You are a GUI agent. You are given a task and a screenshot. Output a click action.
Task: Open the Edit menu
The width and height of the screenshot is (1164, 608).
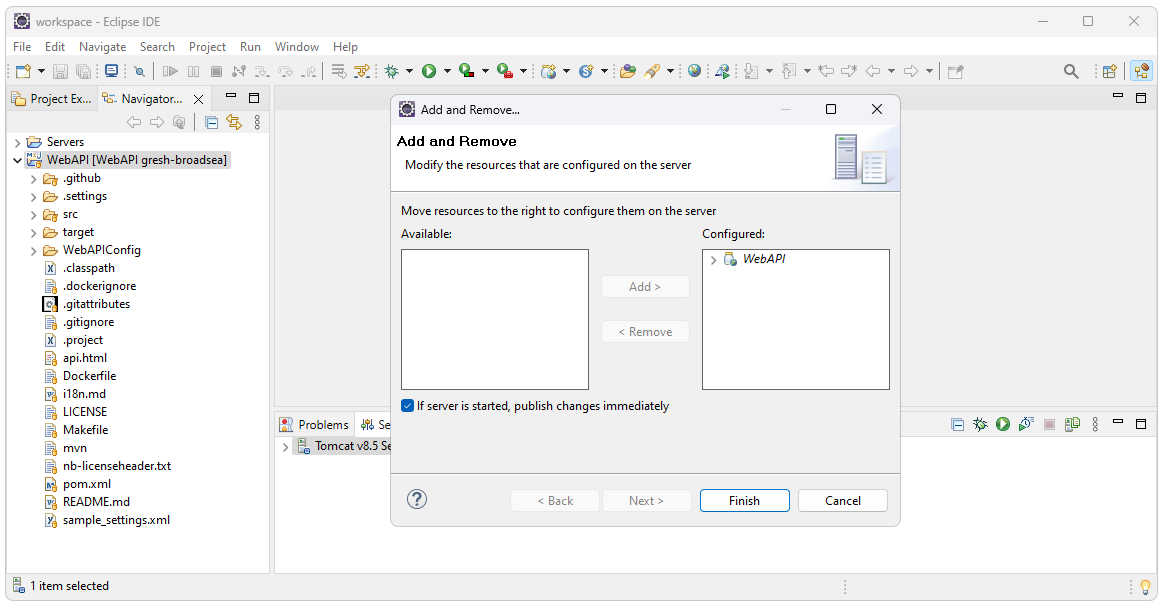tap(55, 47)
